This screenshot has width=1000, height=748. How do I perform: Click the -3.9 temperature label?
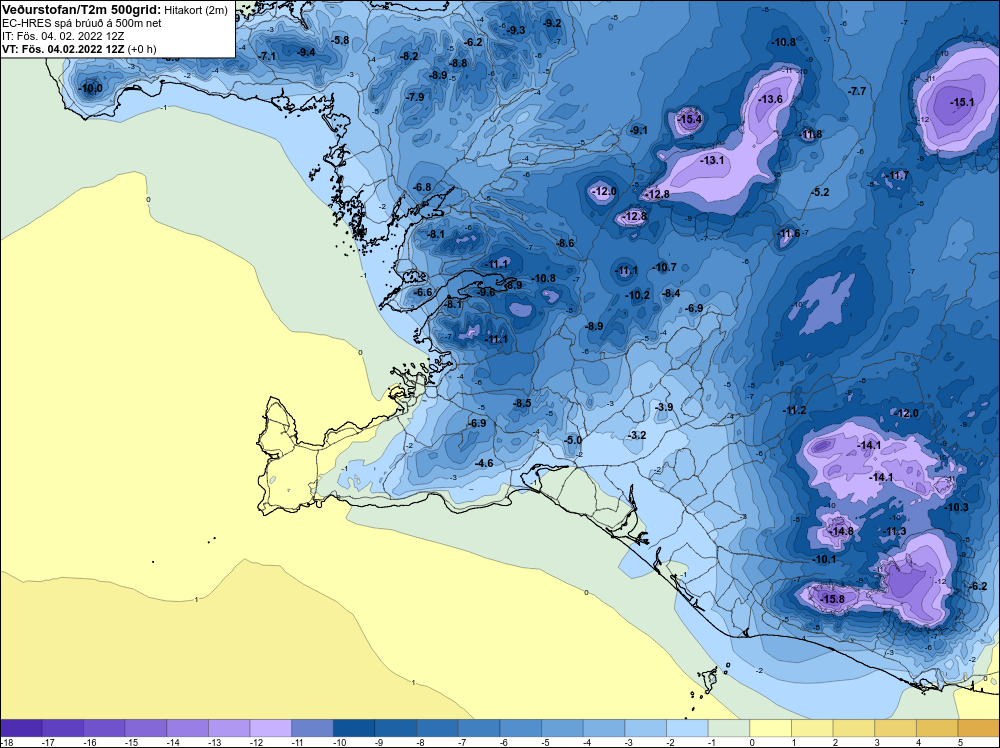pos(664,407)
